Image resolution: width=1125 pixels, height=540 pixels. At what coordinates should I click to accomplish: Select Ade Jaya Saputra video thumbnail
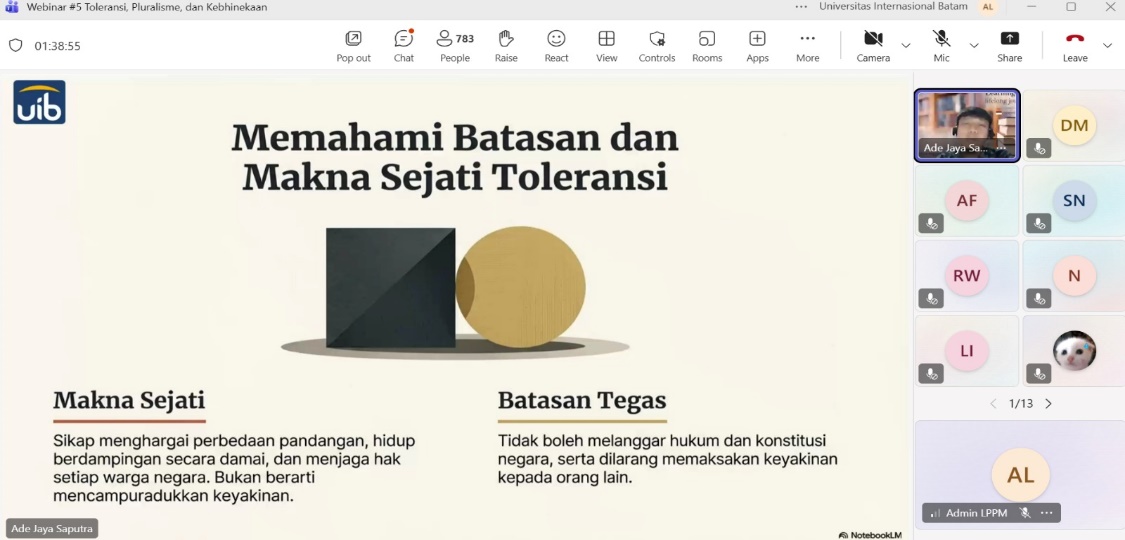pos(967,125)
